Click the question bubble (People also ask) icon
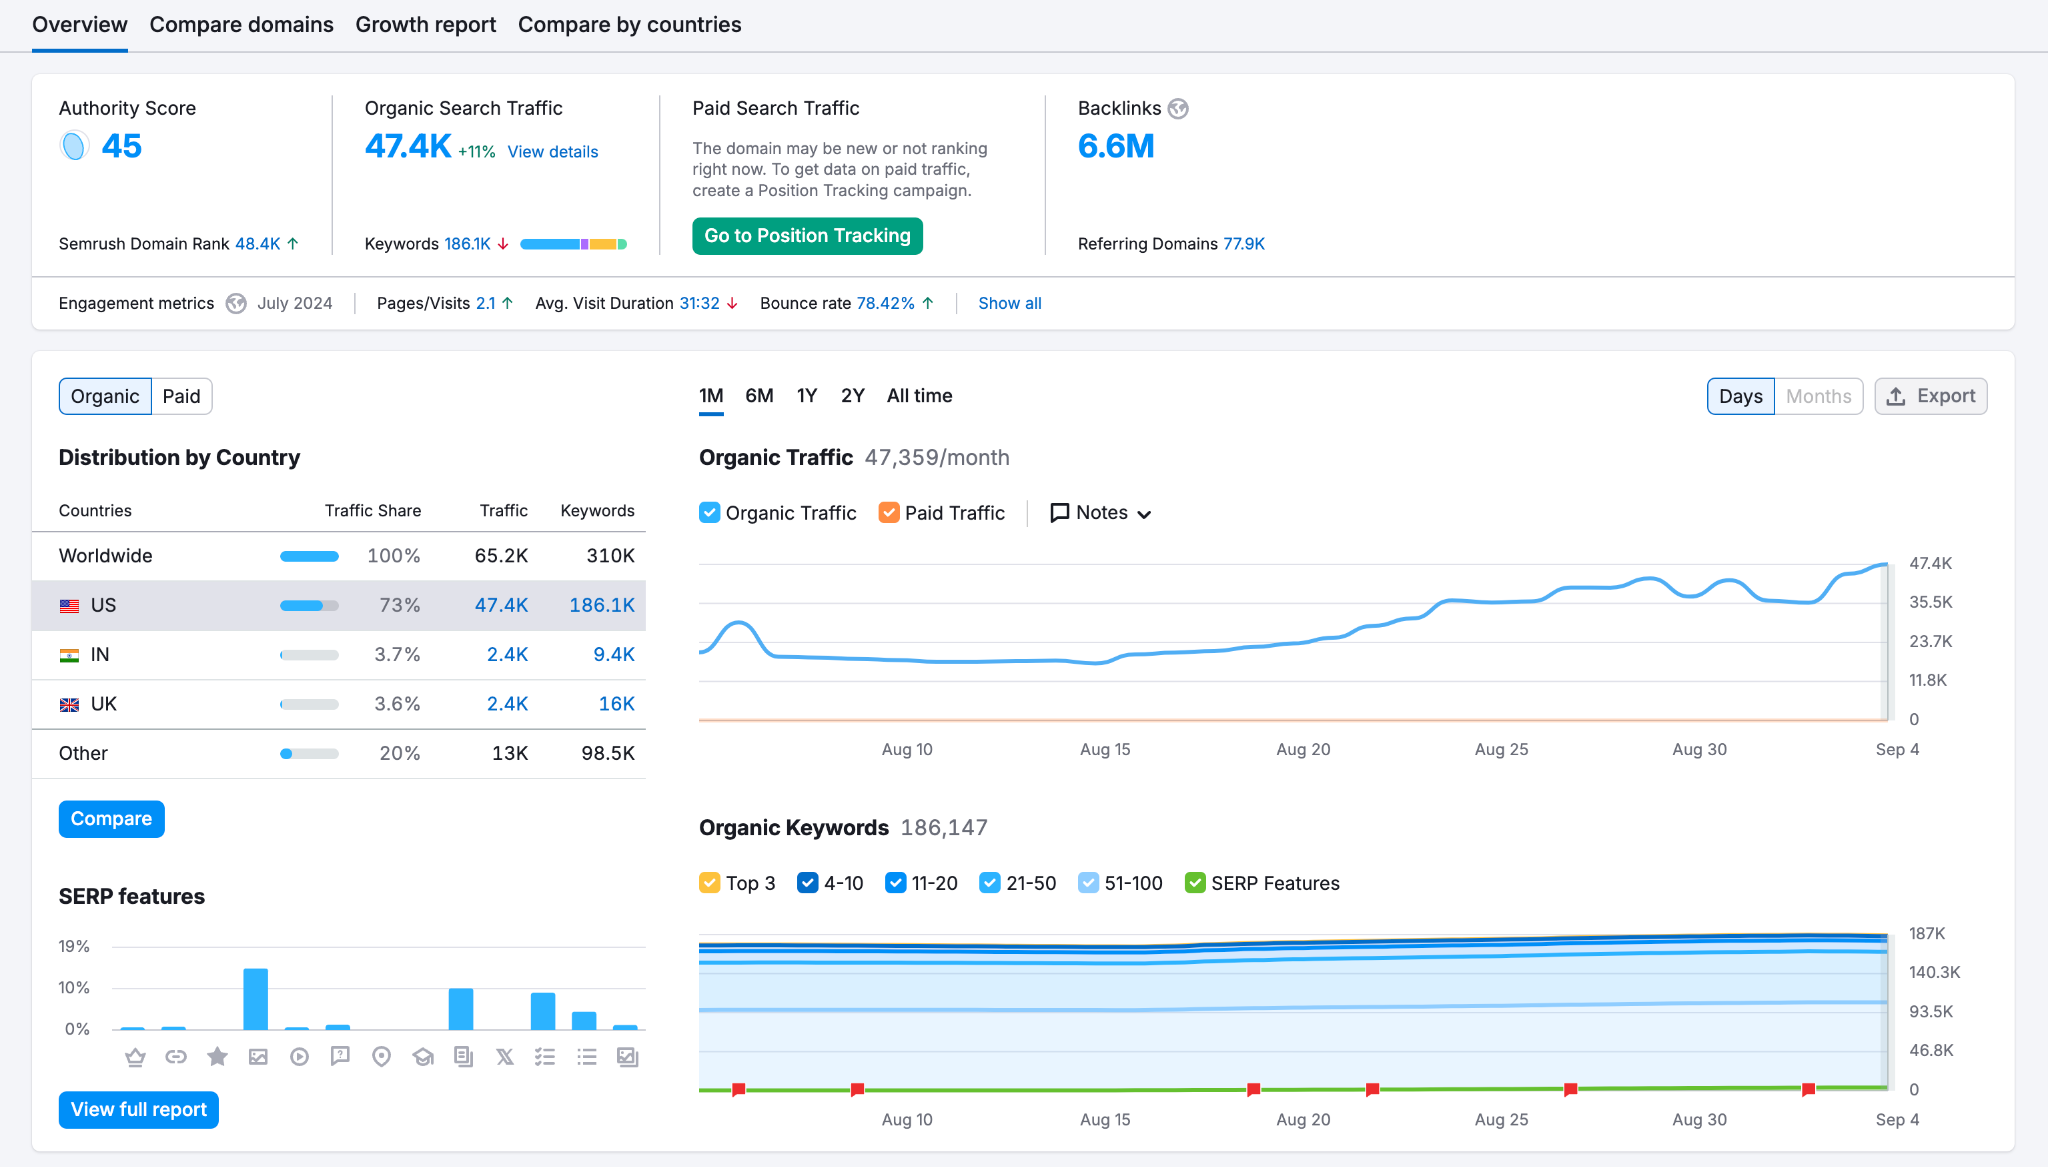 tap(340, 1057)
